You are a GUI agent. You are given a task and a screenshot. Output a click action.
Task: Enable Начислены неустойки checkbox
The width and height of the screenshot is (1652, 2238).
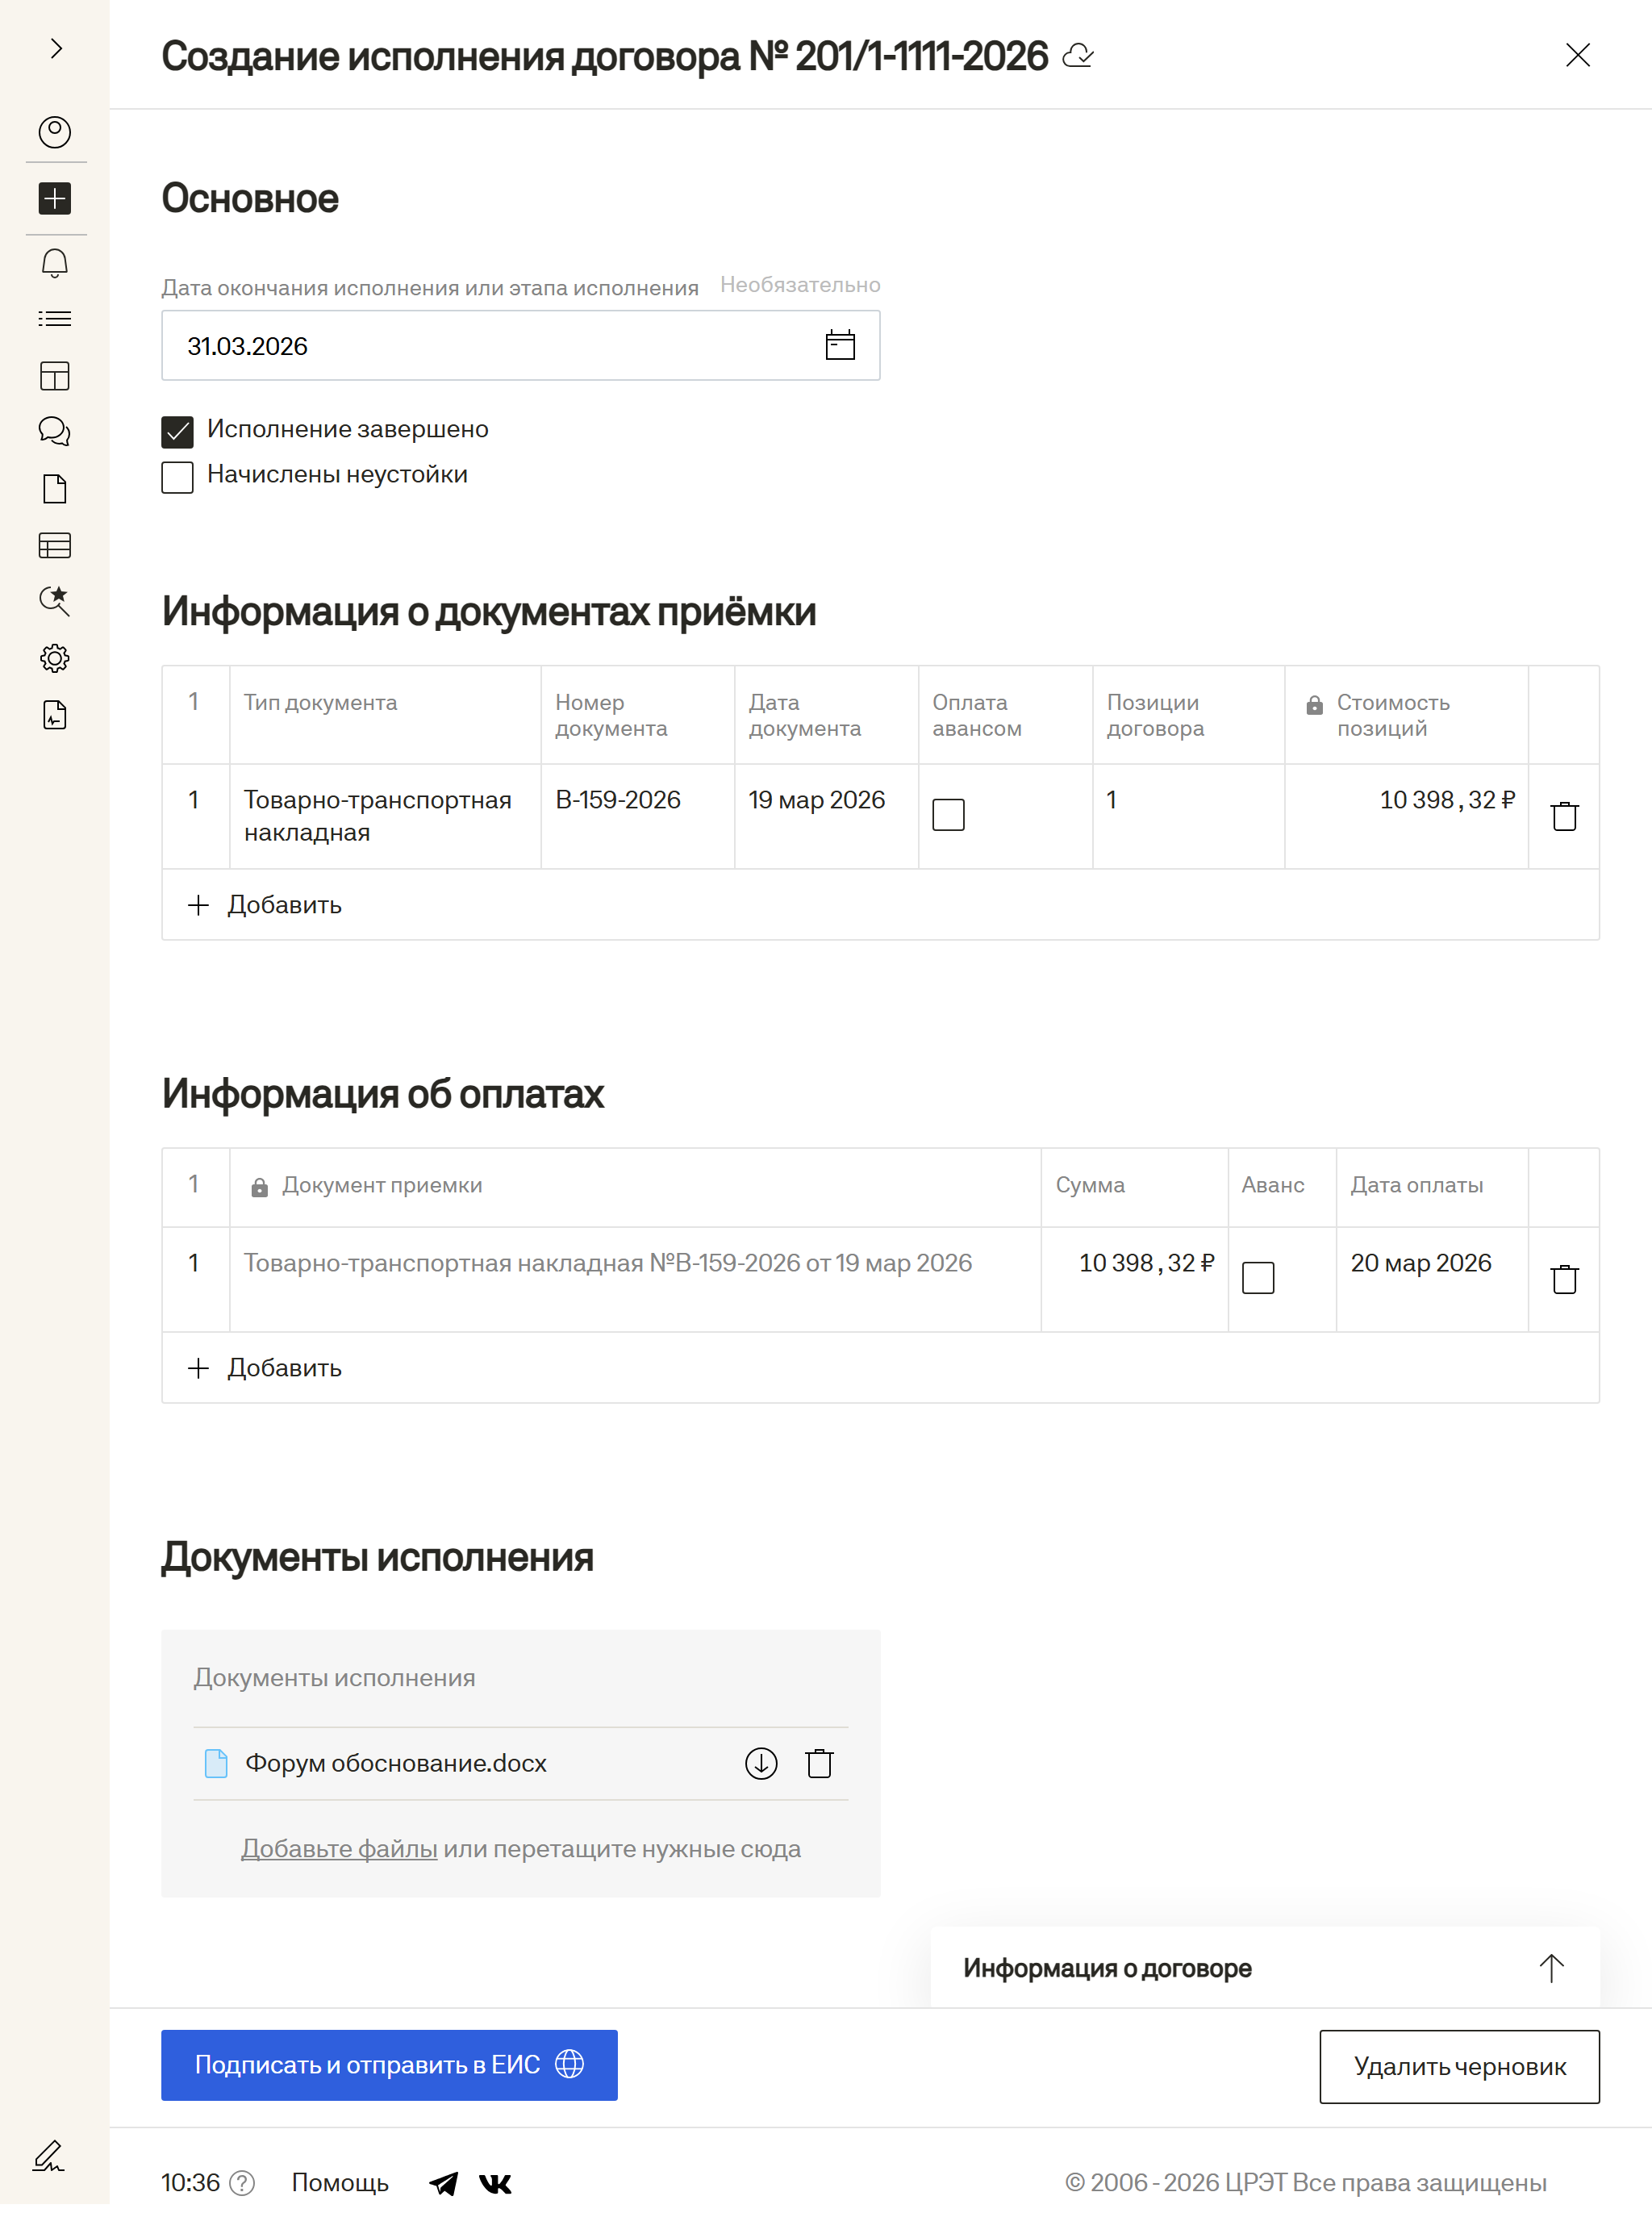pyautogui.click(x=178, y=477)
